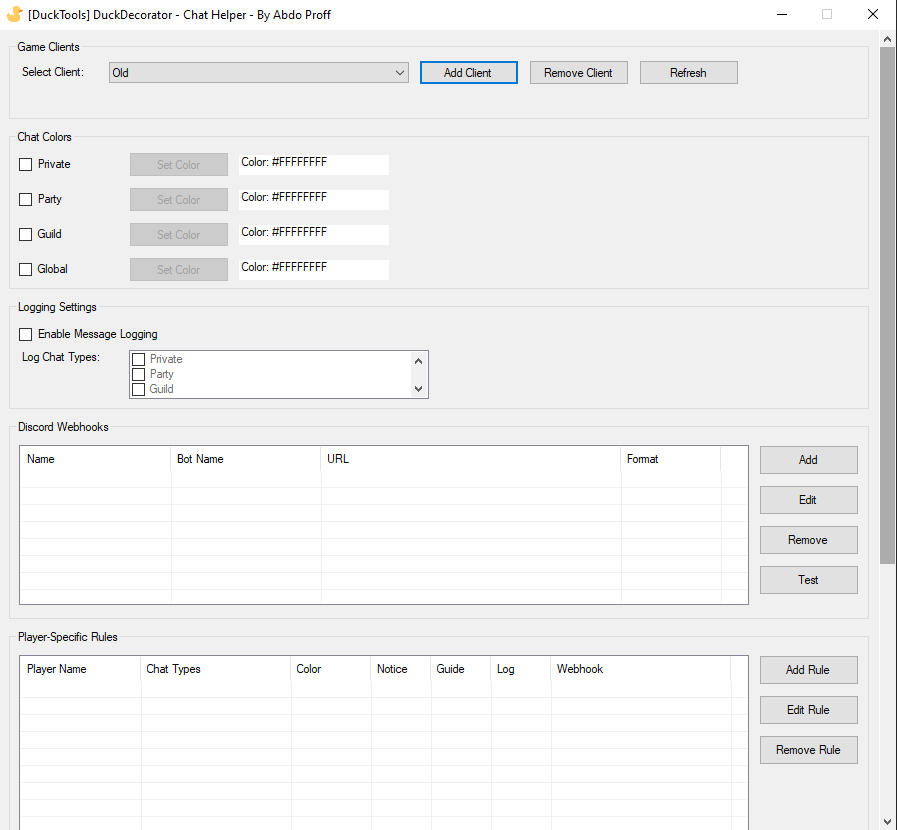This screenshot has width=897, height=830.
Task: Click the Private color hex value field
Action: tap(313, 164)
